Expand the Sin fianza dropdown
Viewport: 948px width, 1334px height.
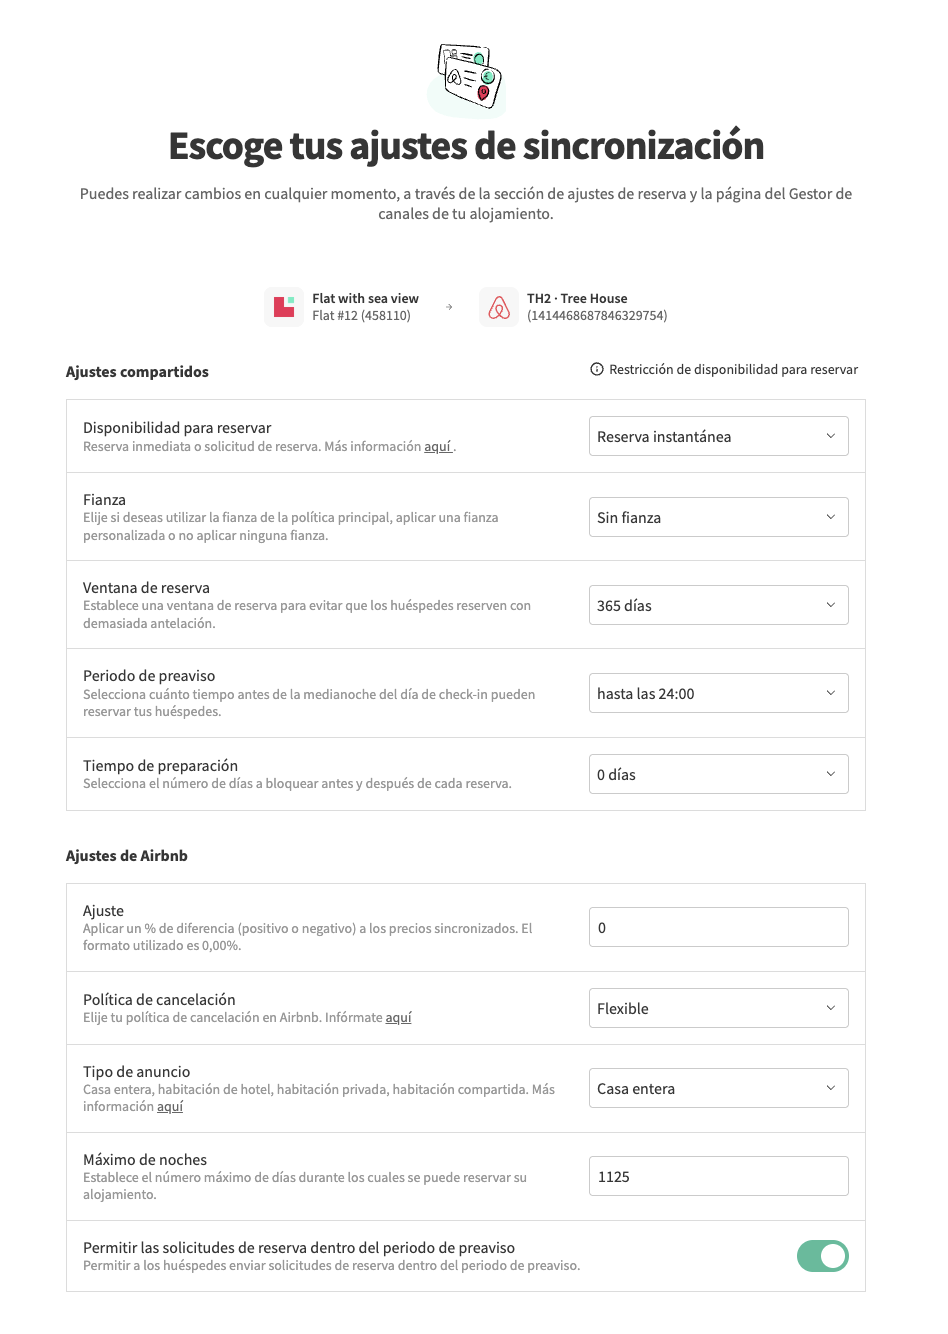[x=718, y=518]
